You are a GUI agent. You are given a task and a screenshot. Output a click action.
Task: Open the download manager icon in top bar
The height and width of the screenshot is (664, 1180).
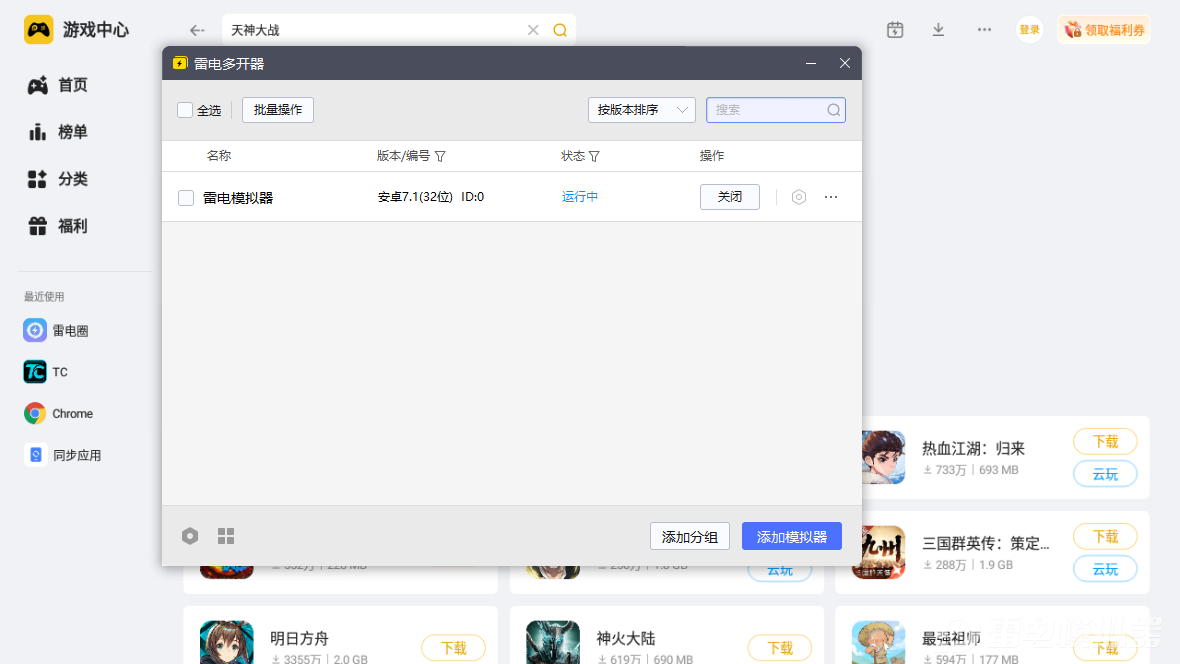(938, 30)
